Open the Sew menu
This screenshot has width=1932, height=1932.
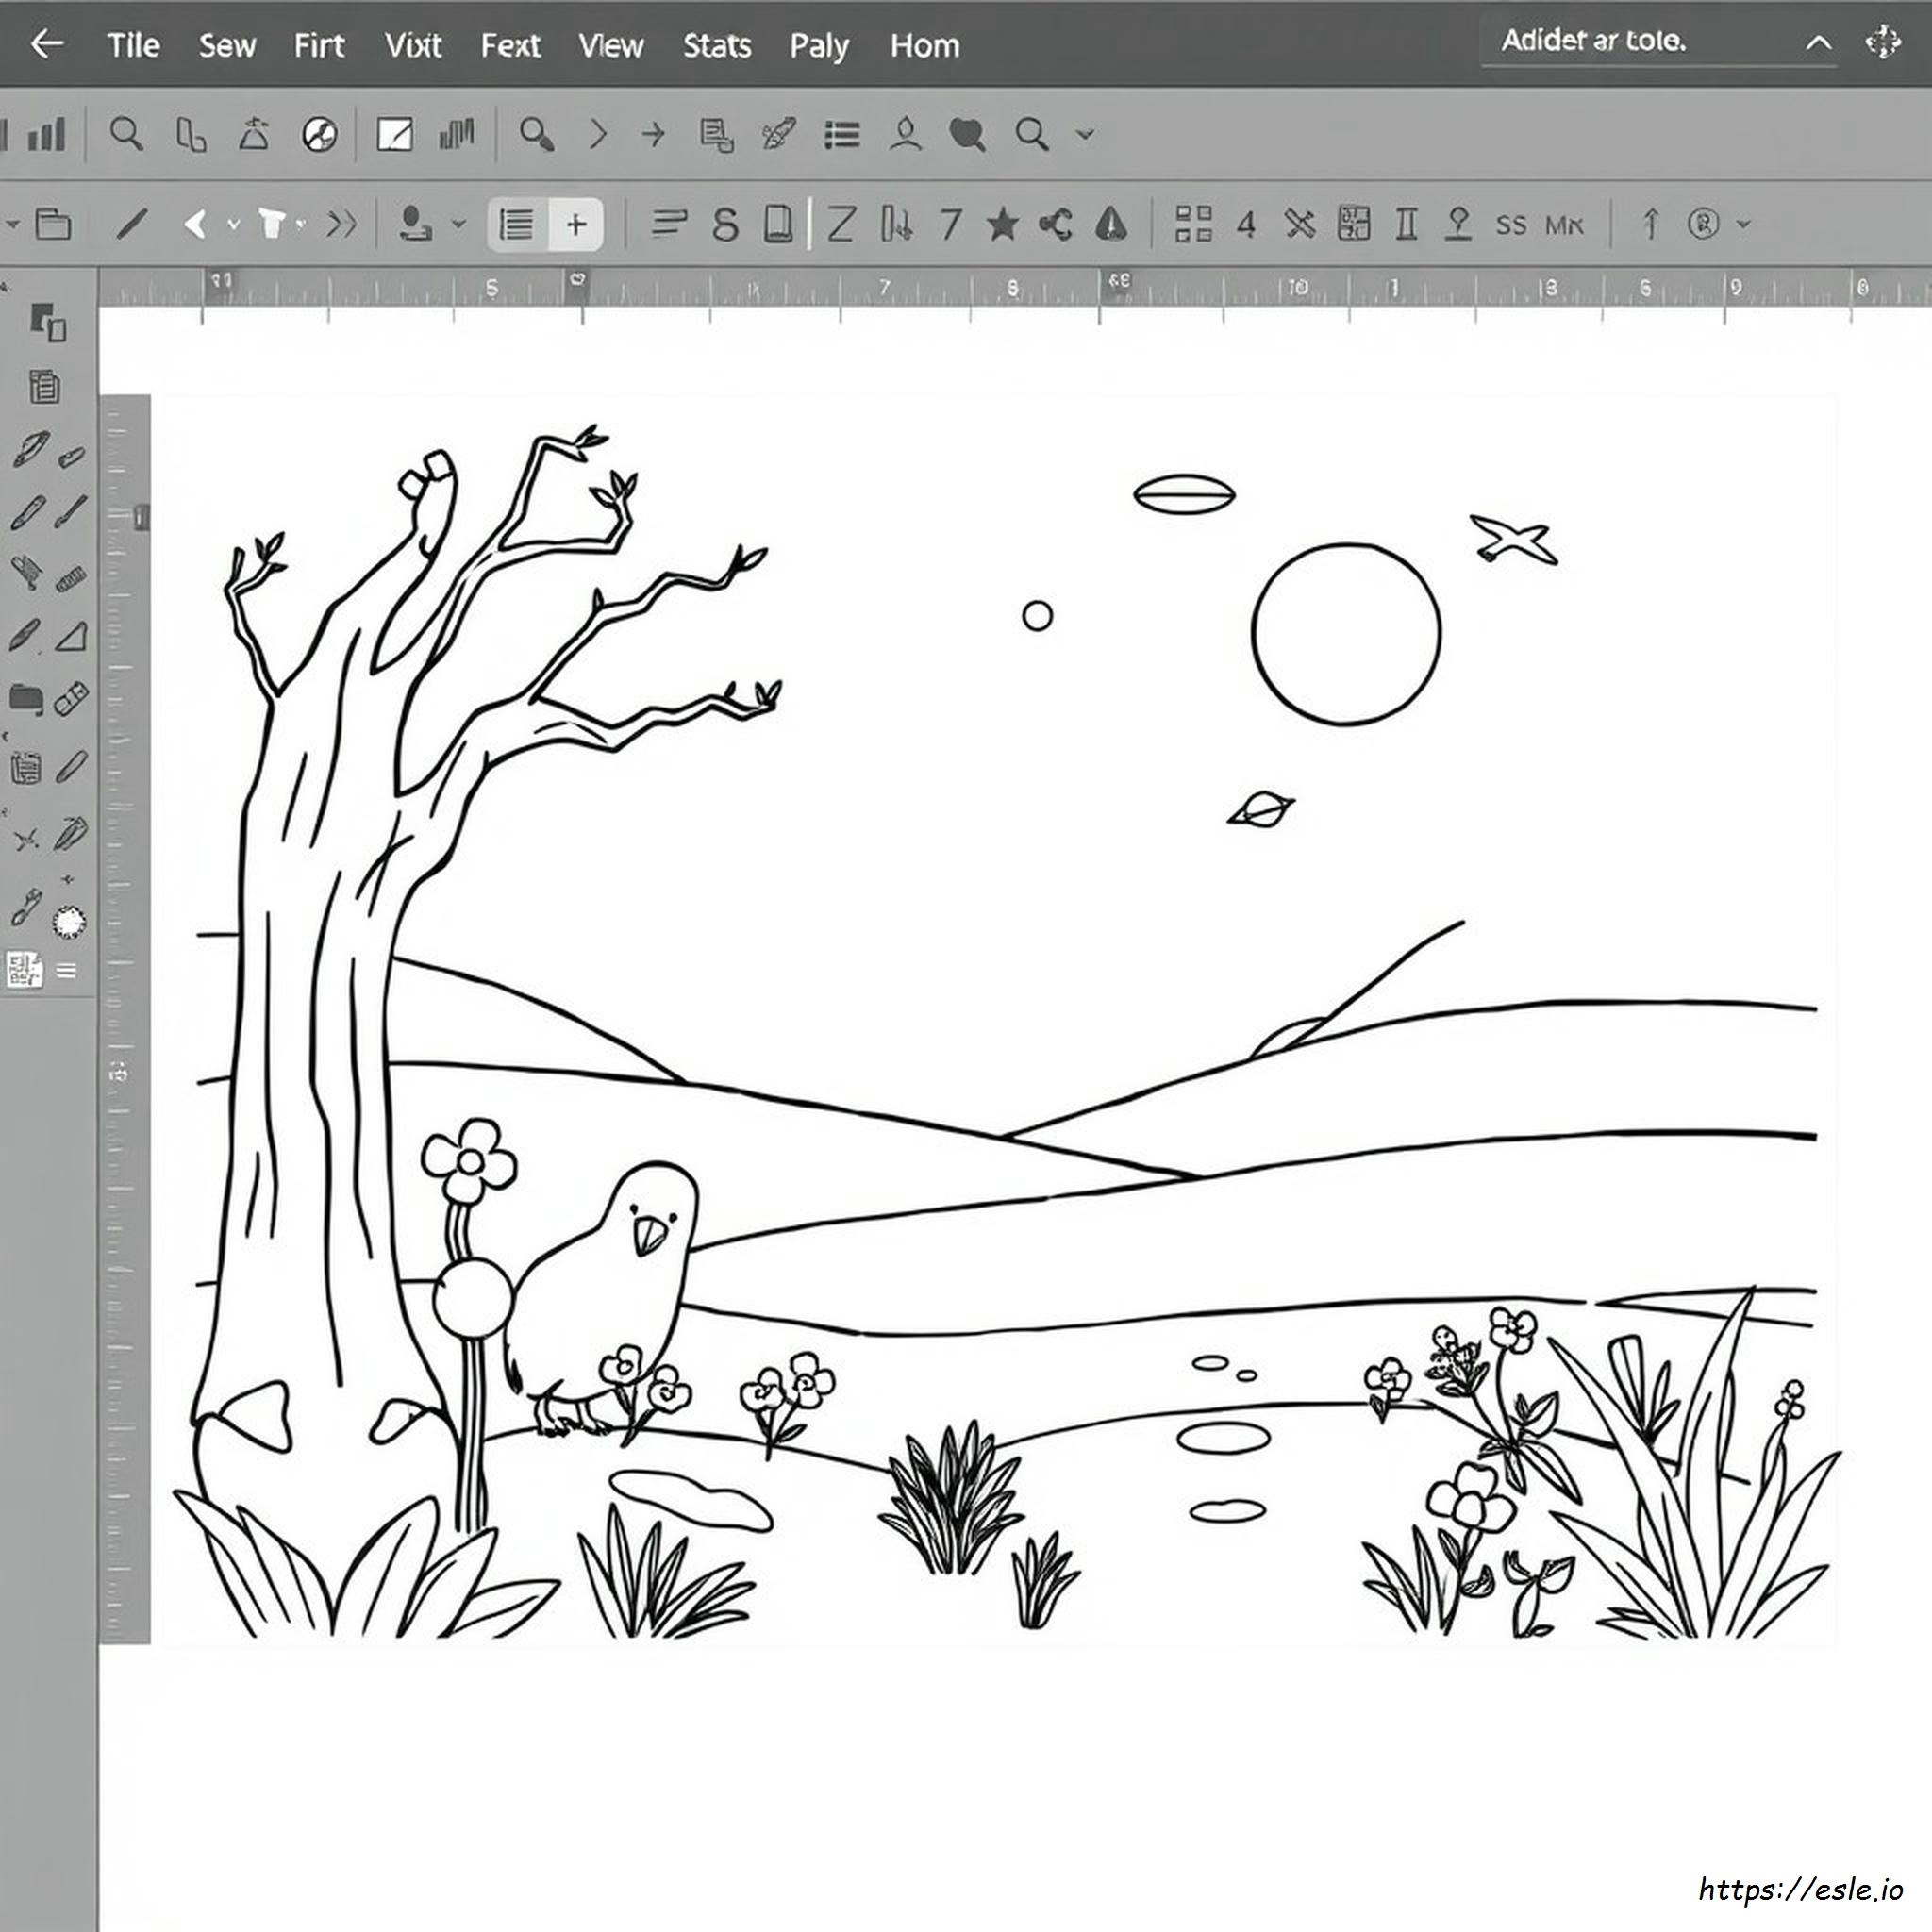point(227,45)
